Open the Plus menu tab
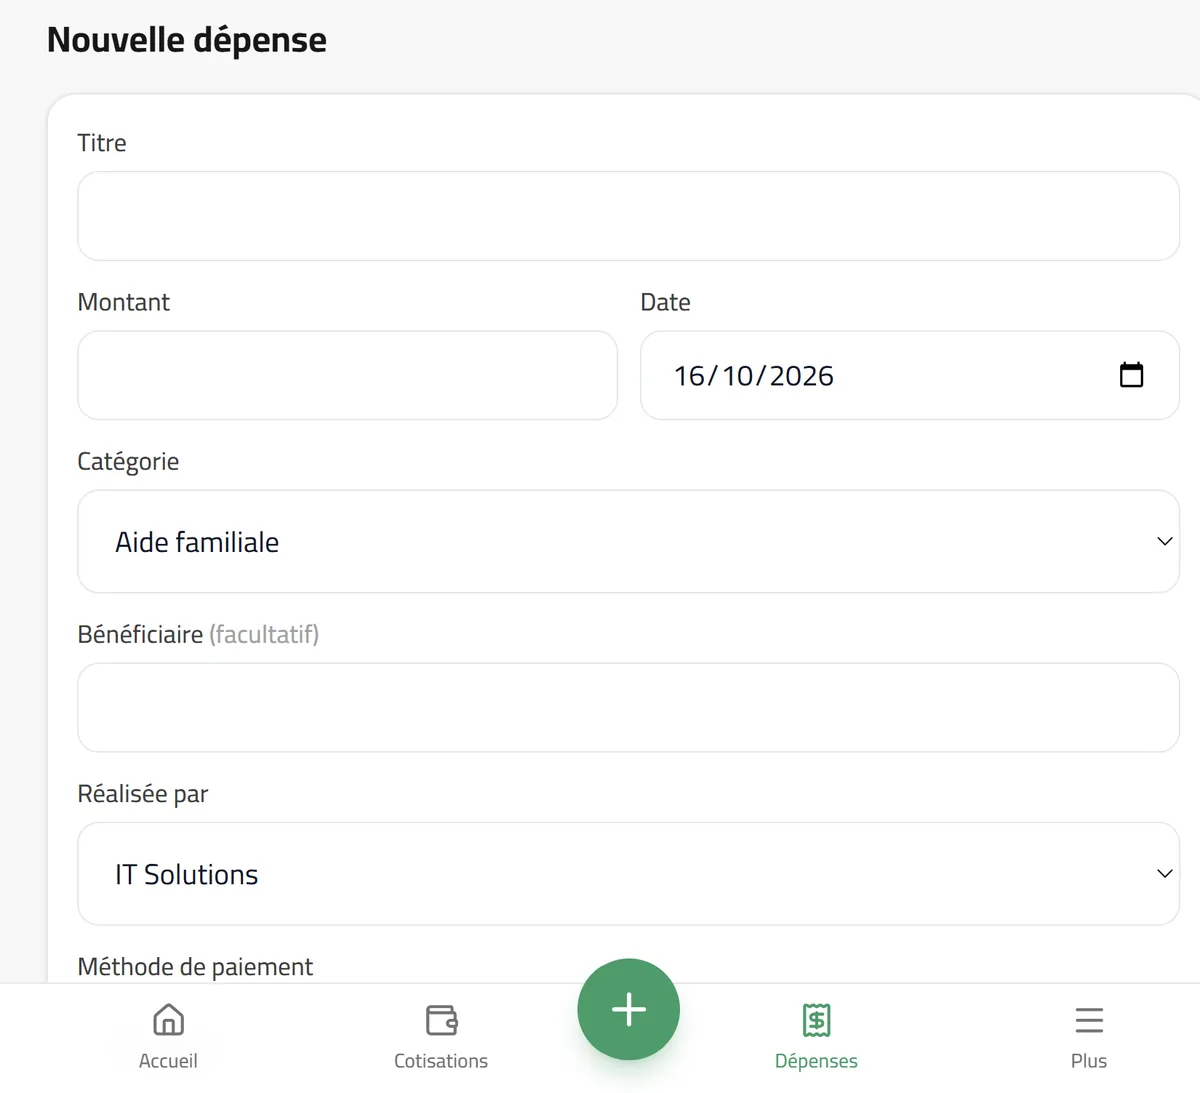The width and height of the screenshot is (1200, 1093). tap(1089, 1037)
